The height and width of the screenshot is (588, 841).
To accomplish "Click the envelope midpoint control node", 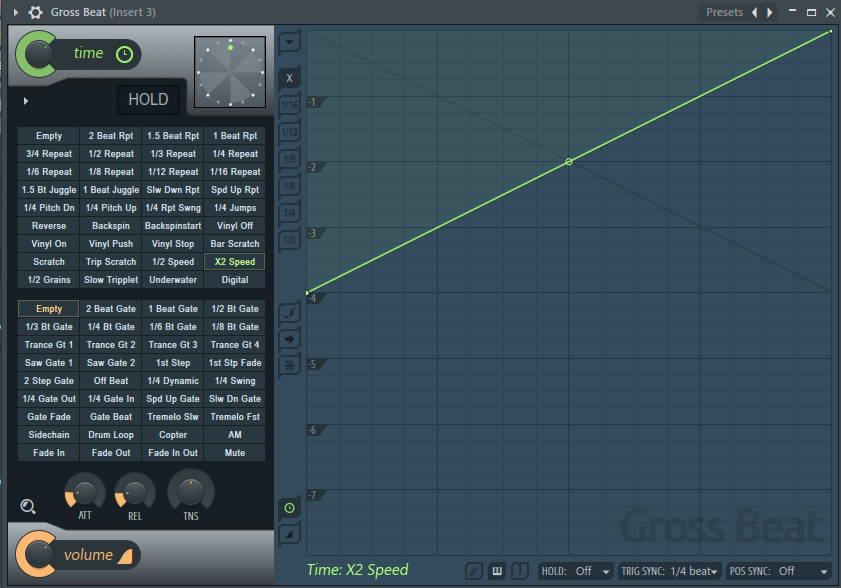I will (x=569, y=161).
